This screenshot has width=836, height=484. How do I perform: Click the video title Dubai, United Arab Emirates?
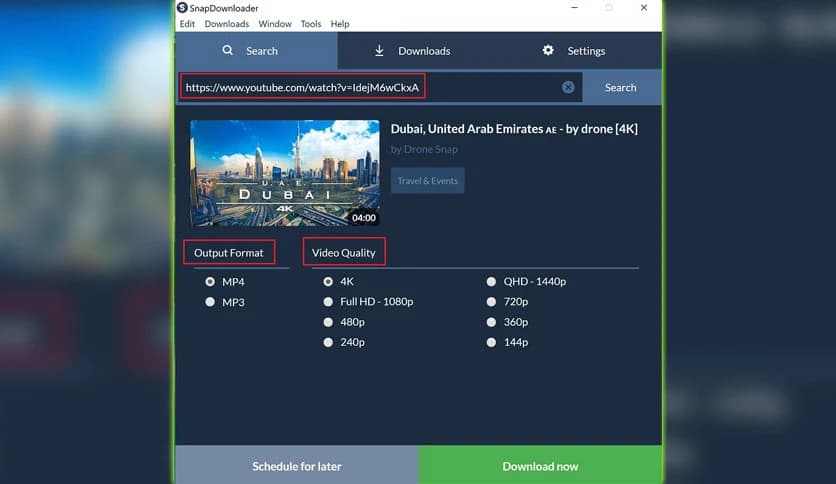coord(514,129)
